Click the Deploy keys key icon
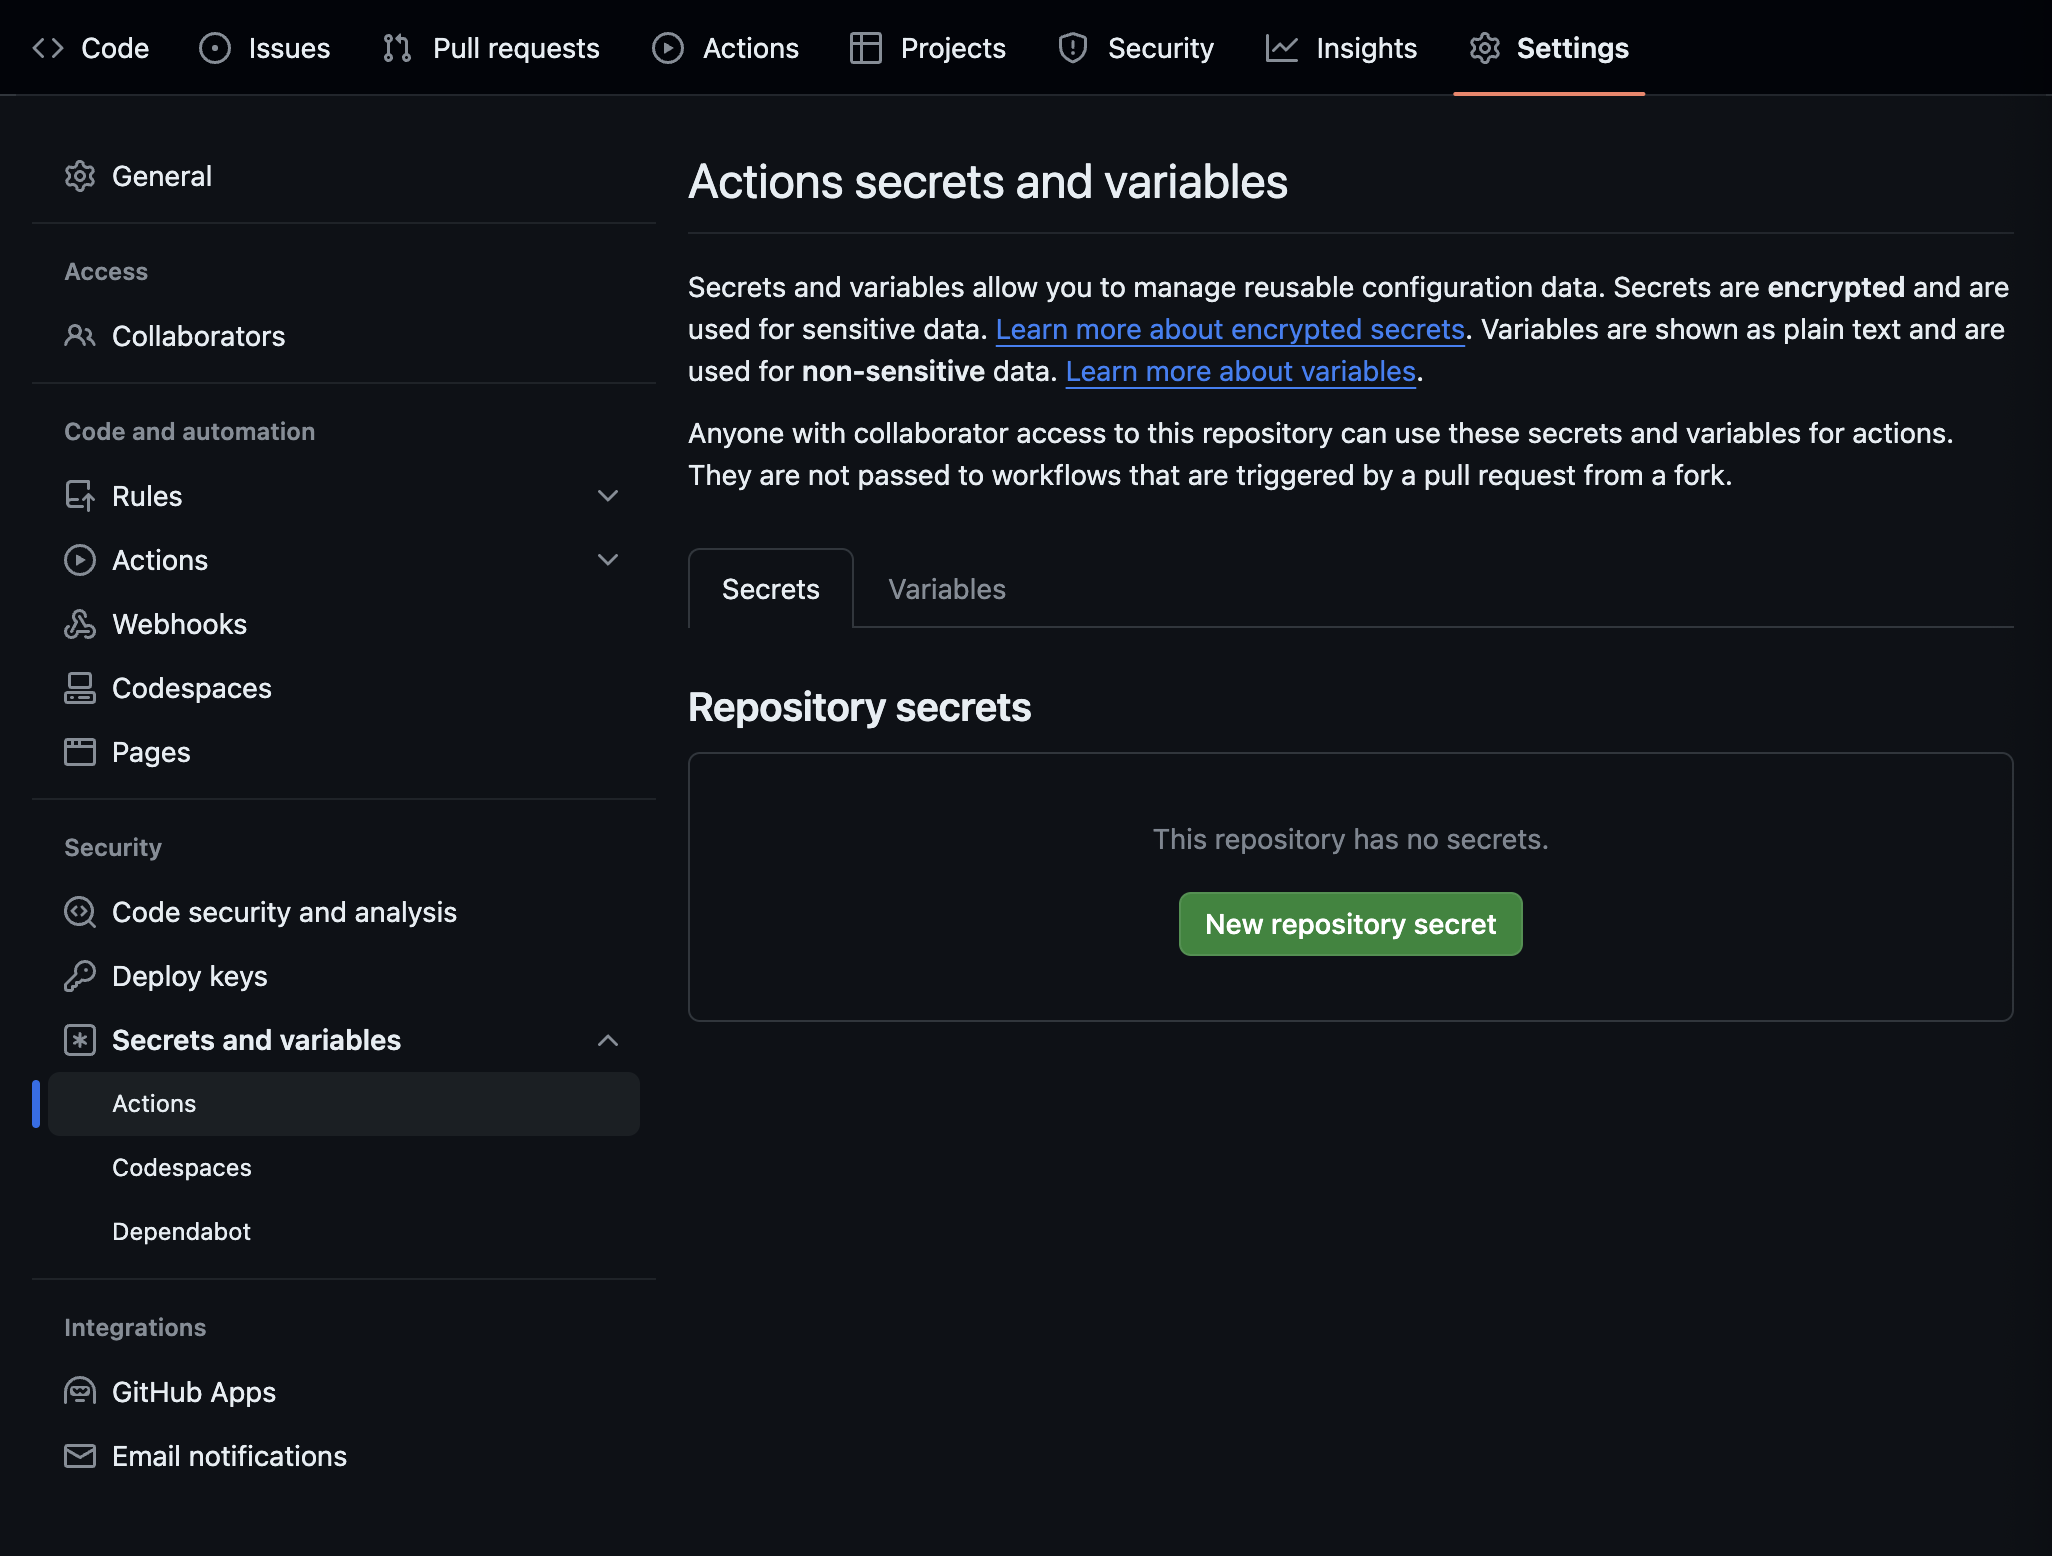 coord(81,976)
